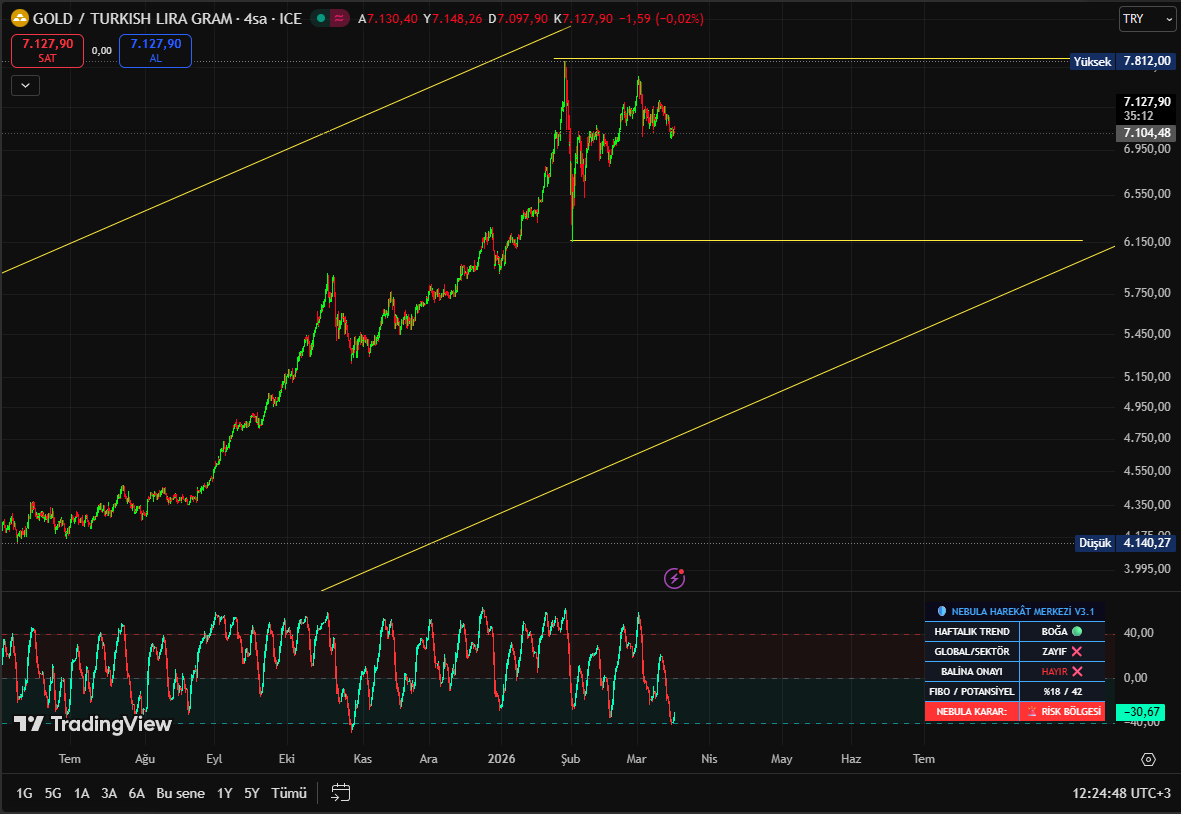Click the TradingView logo
Viewport: 1181px width, 814px height.
click(93, 724)
